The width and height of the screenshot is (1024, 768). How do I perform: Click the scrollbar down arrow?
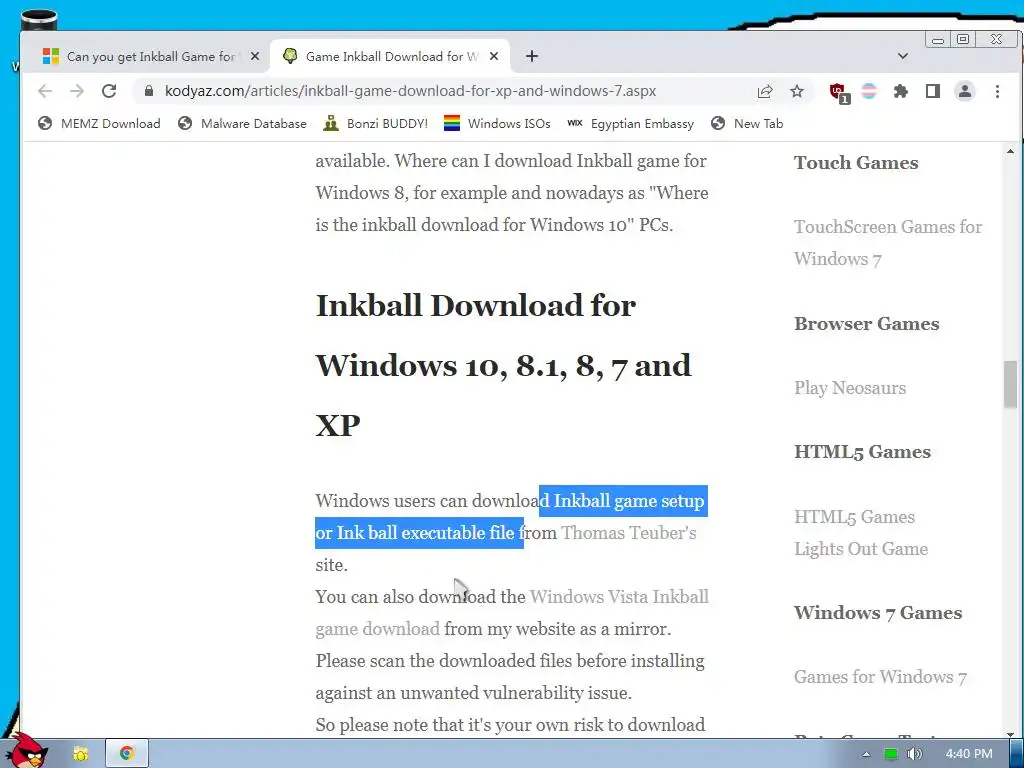(1010, 734)
